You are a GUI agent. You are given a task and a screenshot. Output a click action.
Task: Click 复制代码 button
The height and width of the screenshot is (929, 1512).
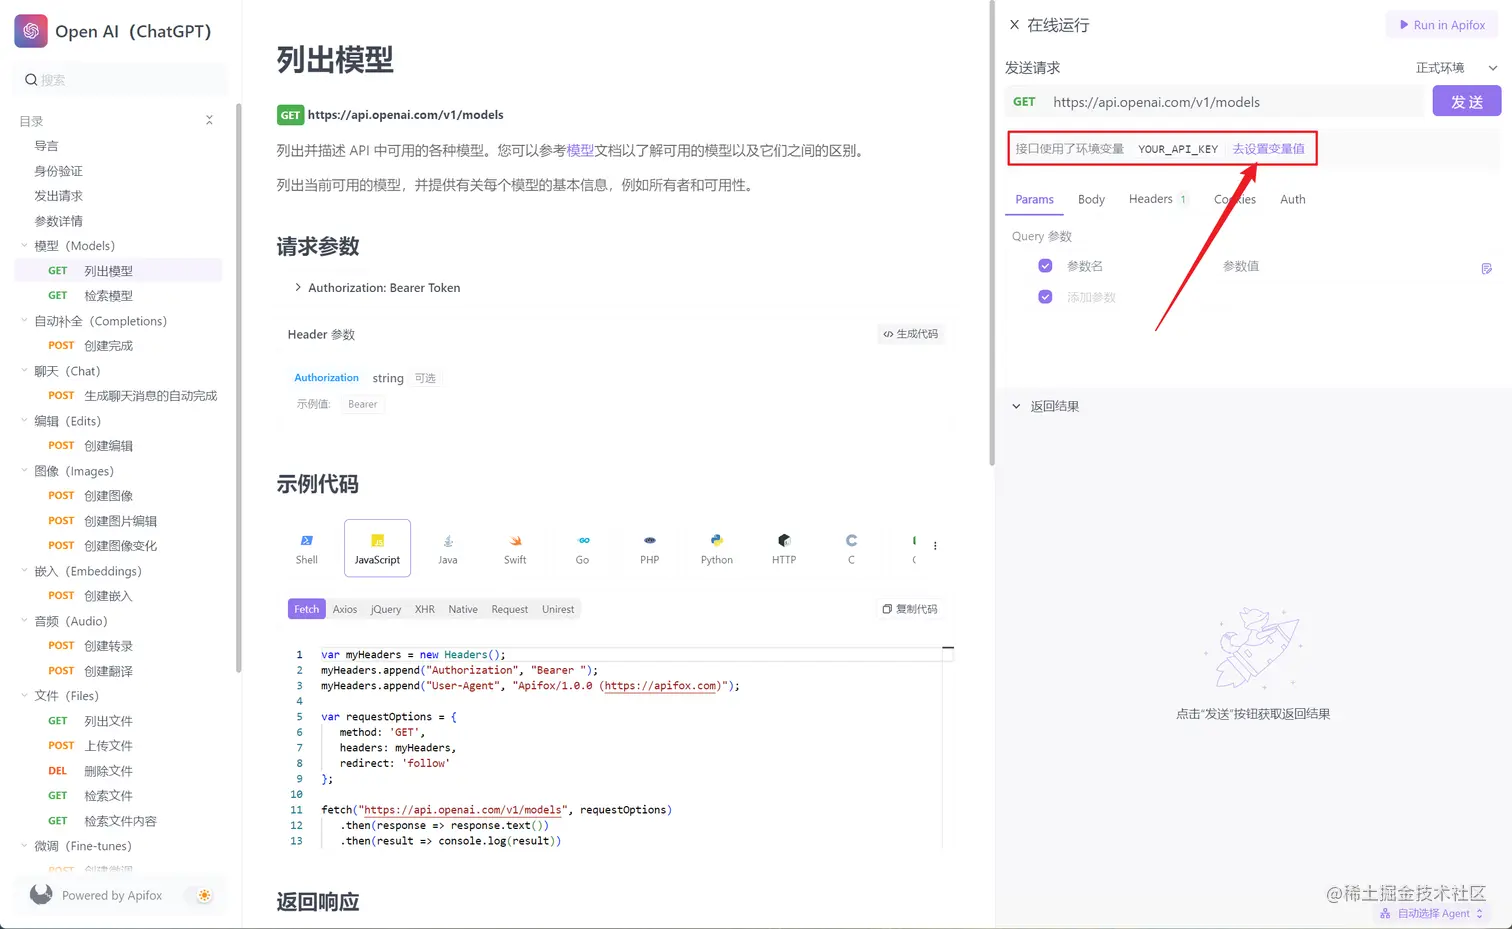(x=910, y=609)
